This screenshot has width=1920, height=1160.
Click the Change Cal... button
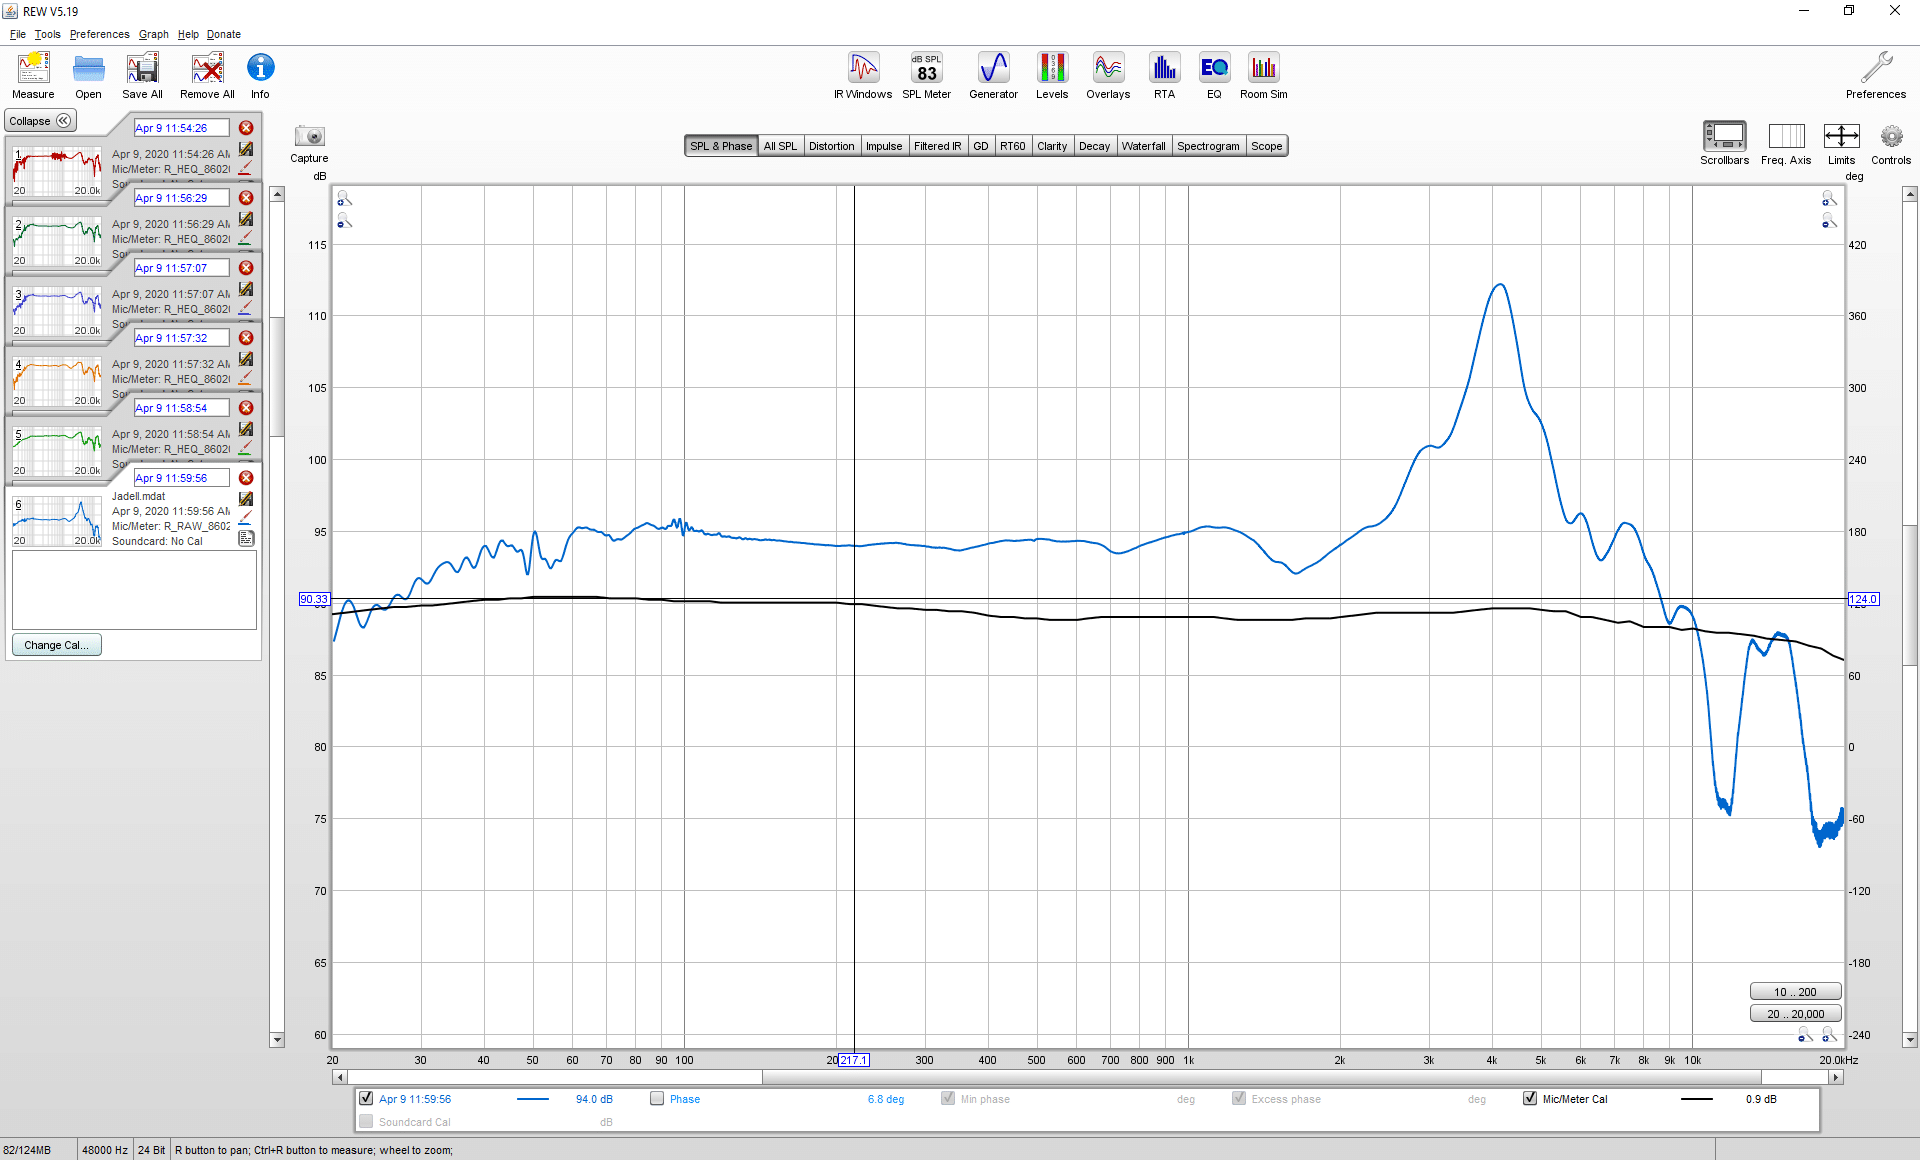tap(57, 645)
